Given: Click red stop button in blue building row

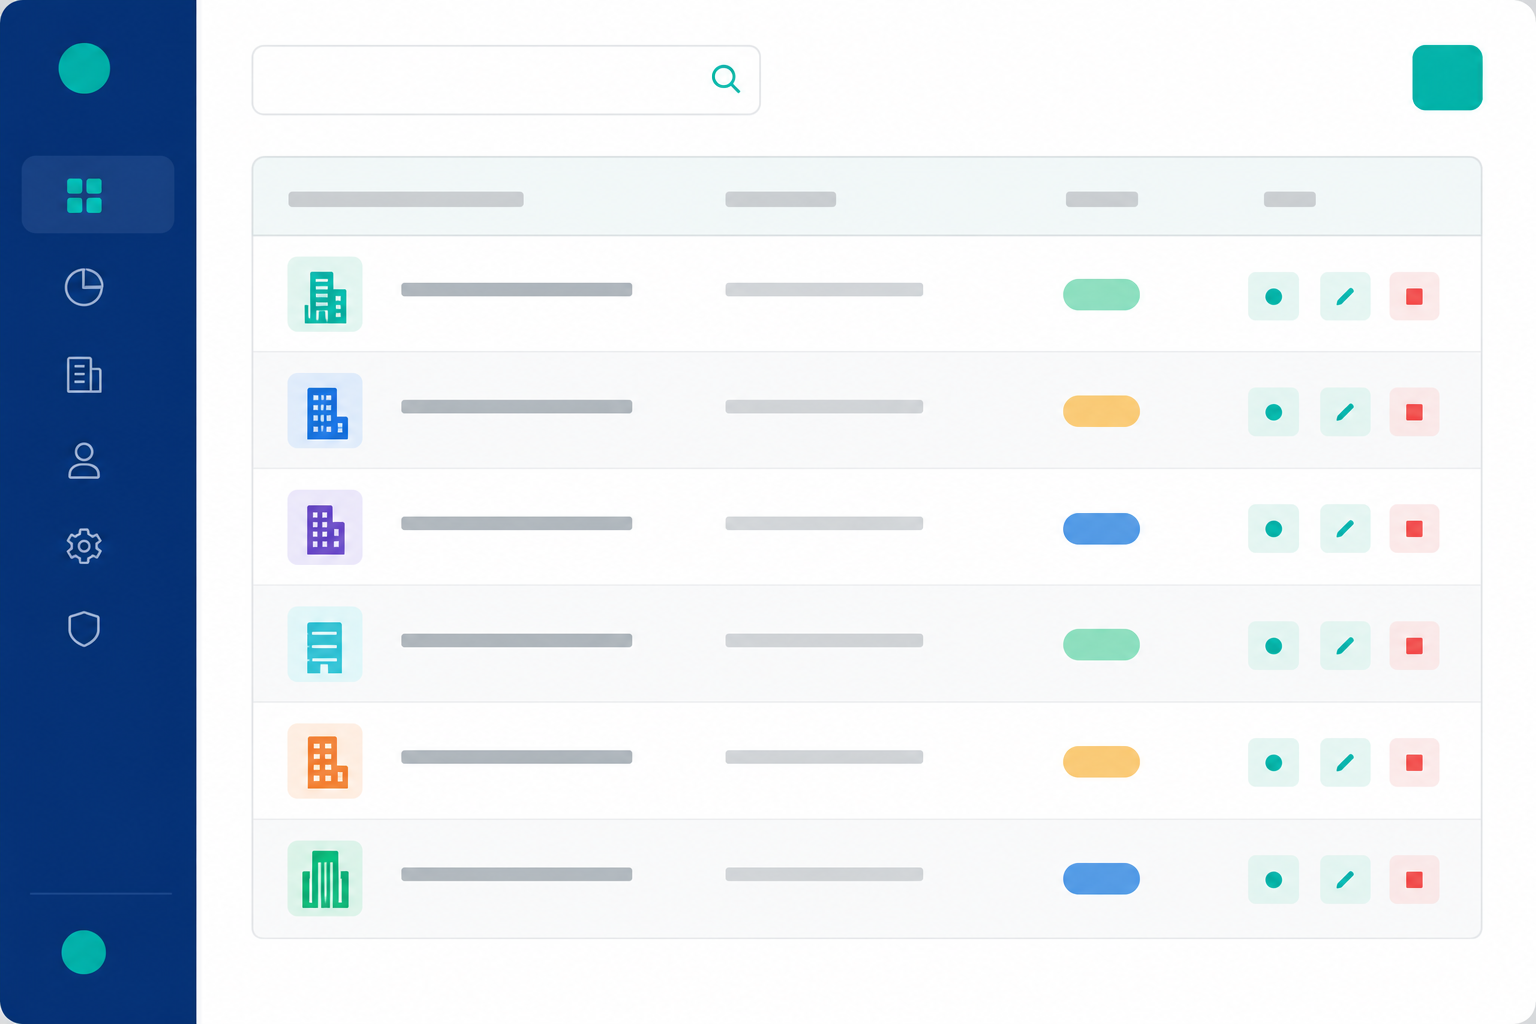Looking at the screenshot, I should pyautogui.click(x=1414, y=412).
